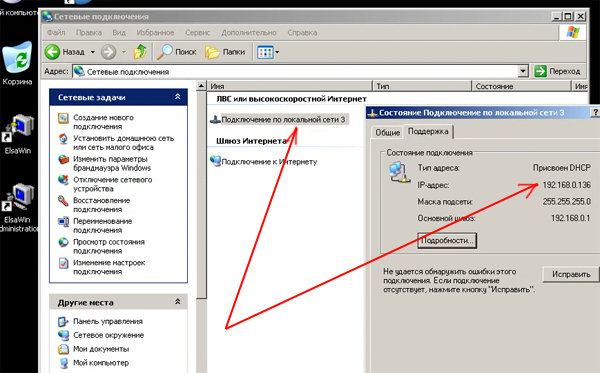Image resolution: width=600 pixels, height=373 pixels.
Task: Open the Корзина desktop icon
Action: [x=17, y=63]
